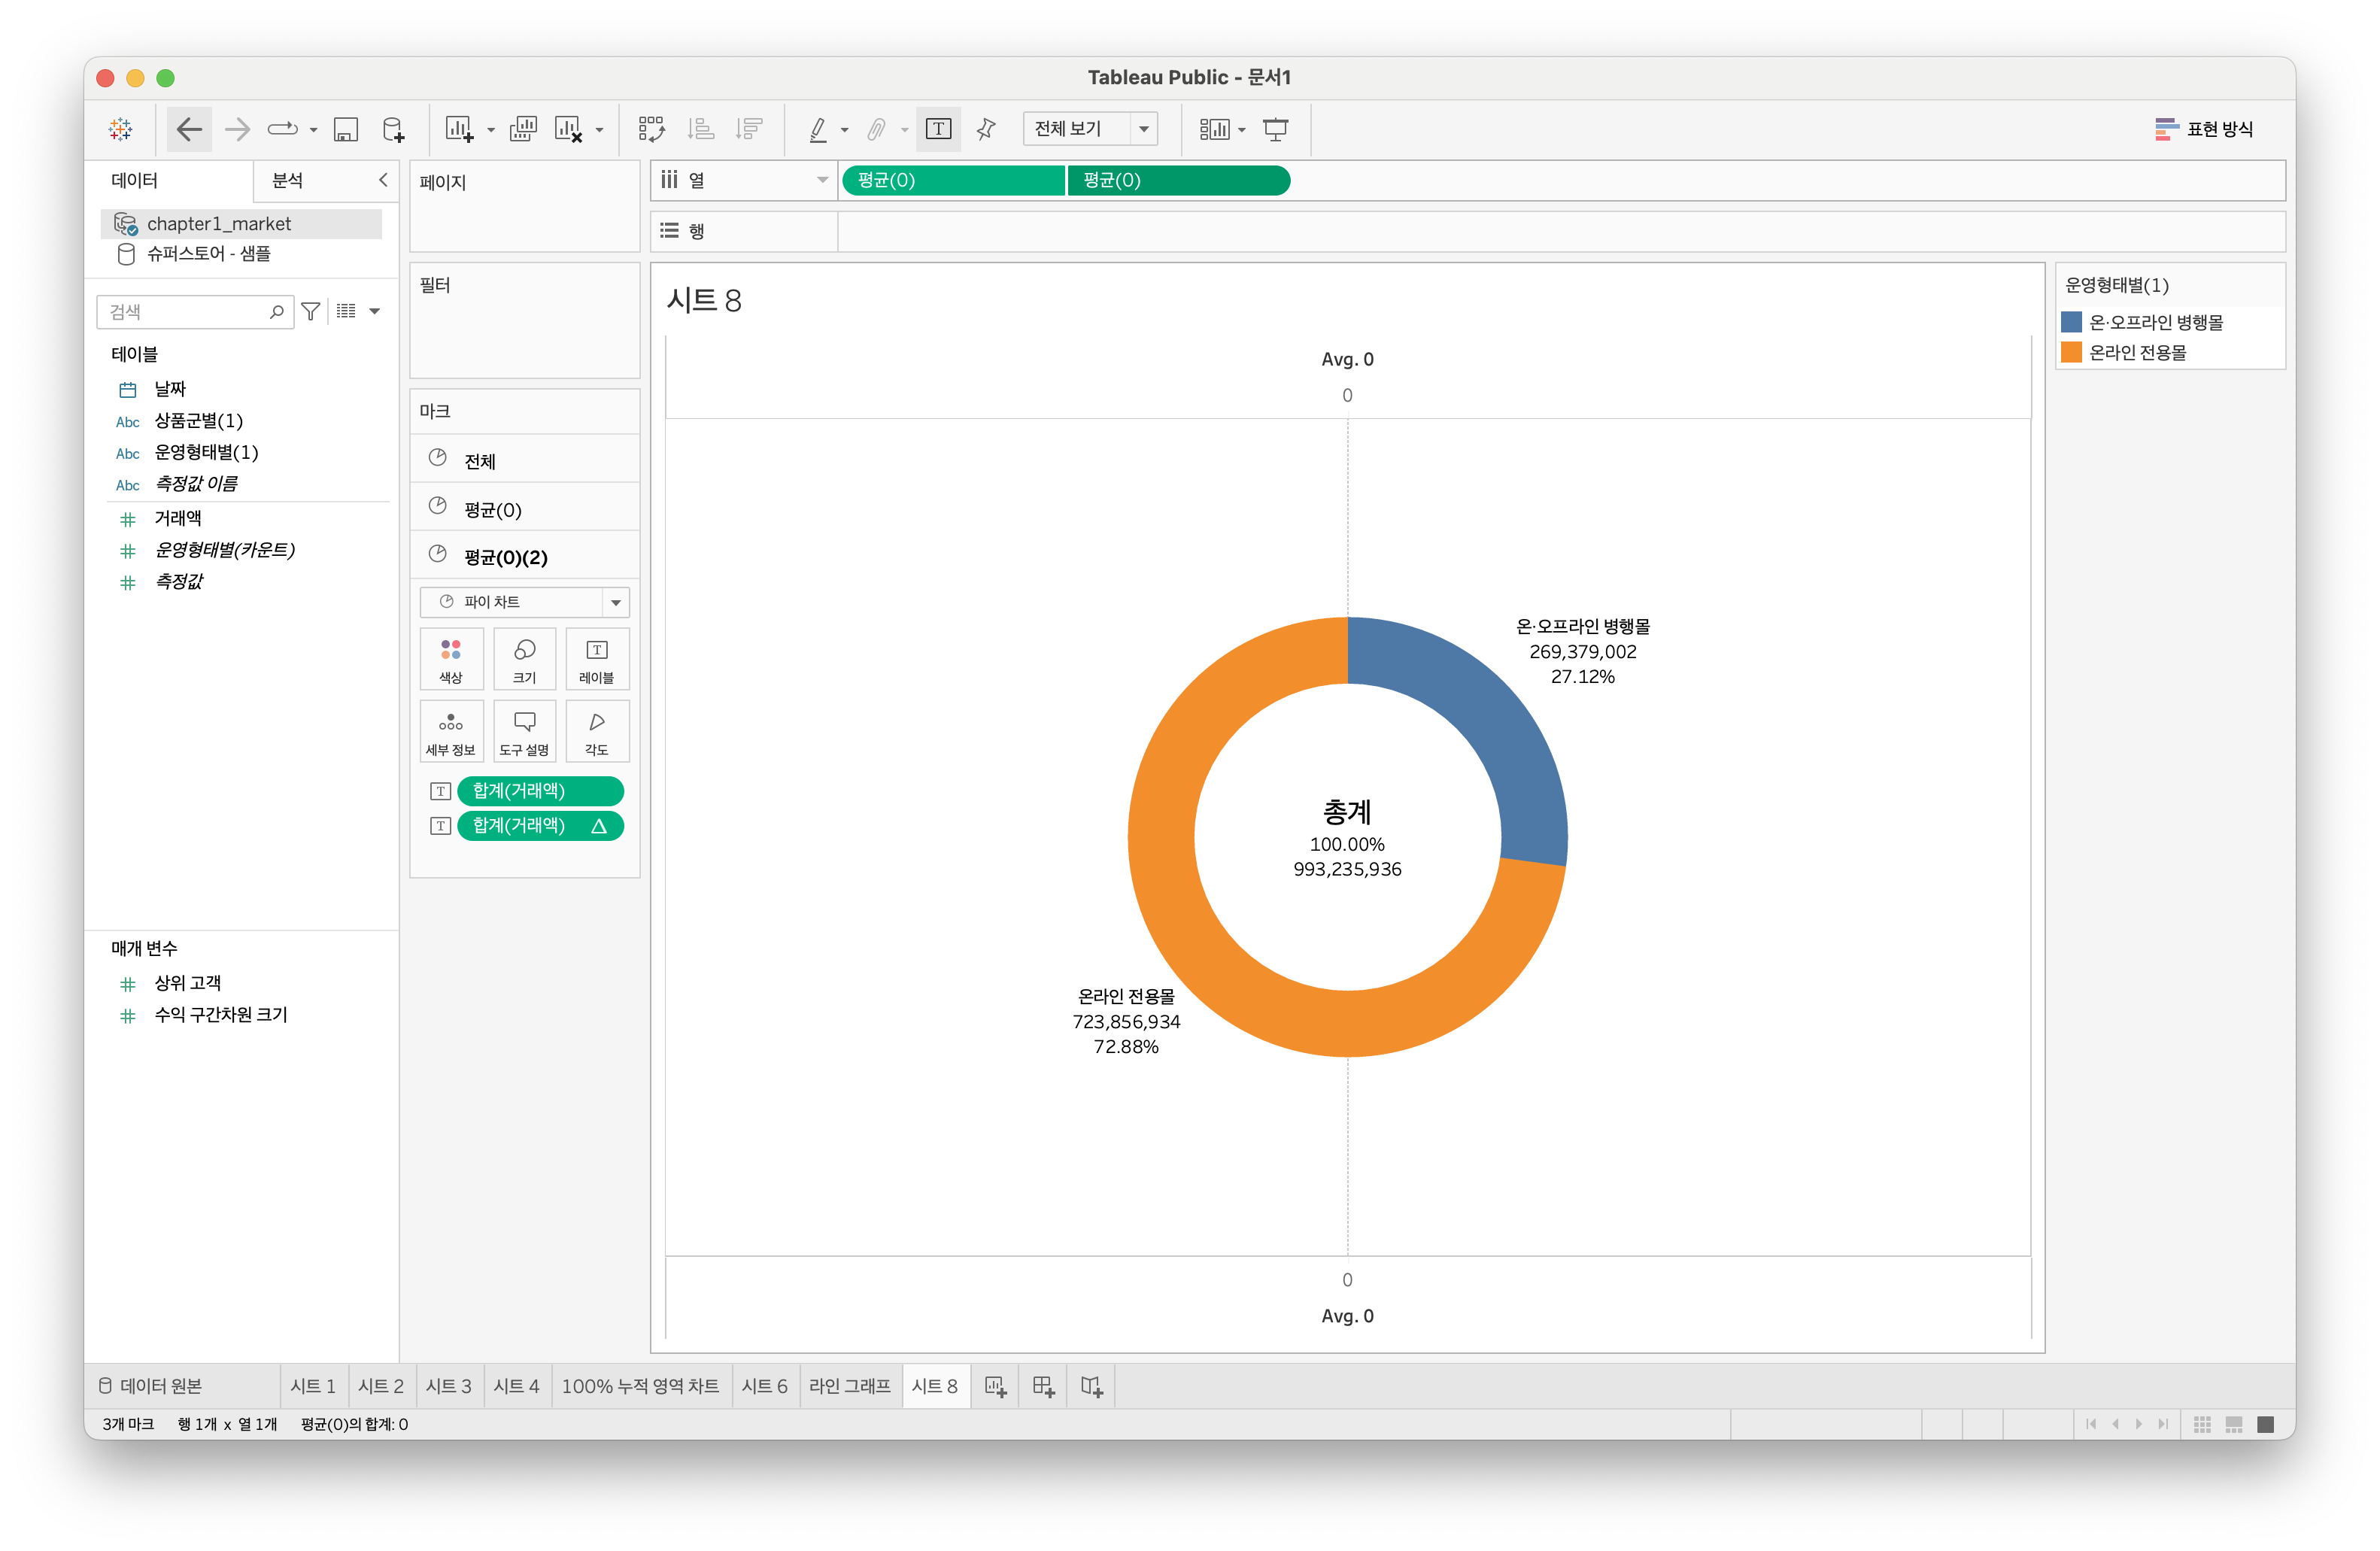
Task: Toggle the fix axes pin icon
Action: tap(986, 129)
